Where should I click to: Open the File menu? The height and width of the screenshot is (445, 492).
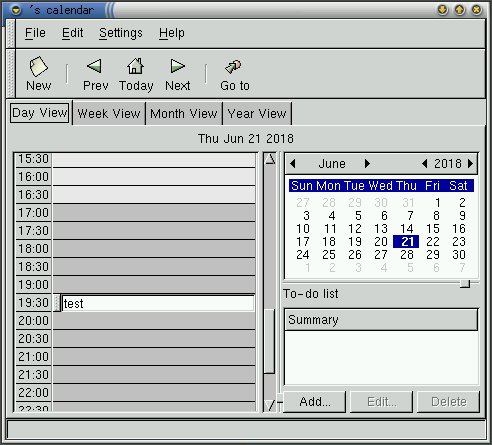(x=35, y=33)
